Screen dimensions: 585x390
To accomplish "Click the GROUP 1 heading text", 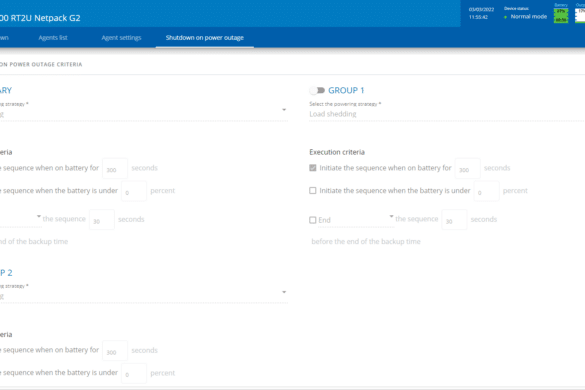I will point(346,90).
